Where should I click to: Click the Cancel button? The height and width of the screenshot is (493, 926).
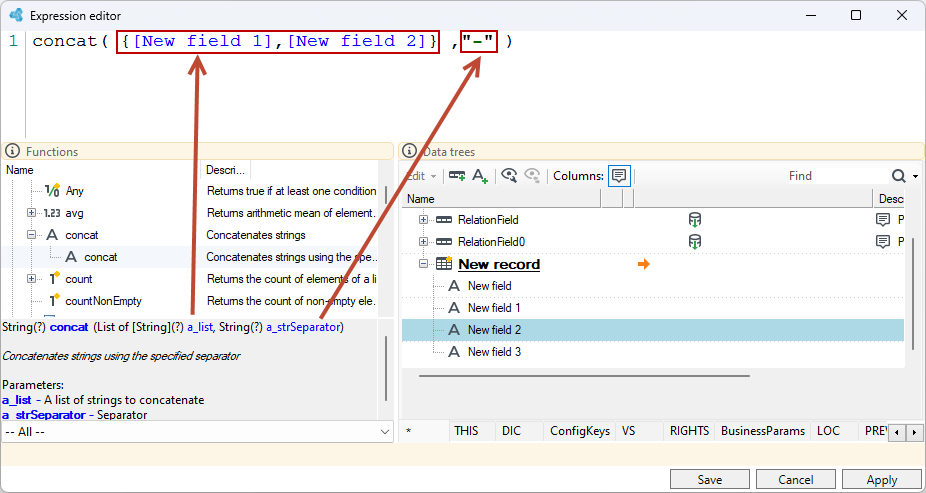(x=795, y=480)
